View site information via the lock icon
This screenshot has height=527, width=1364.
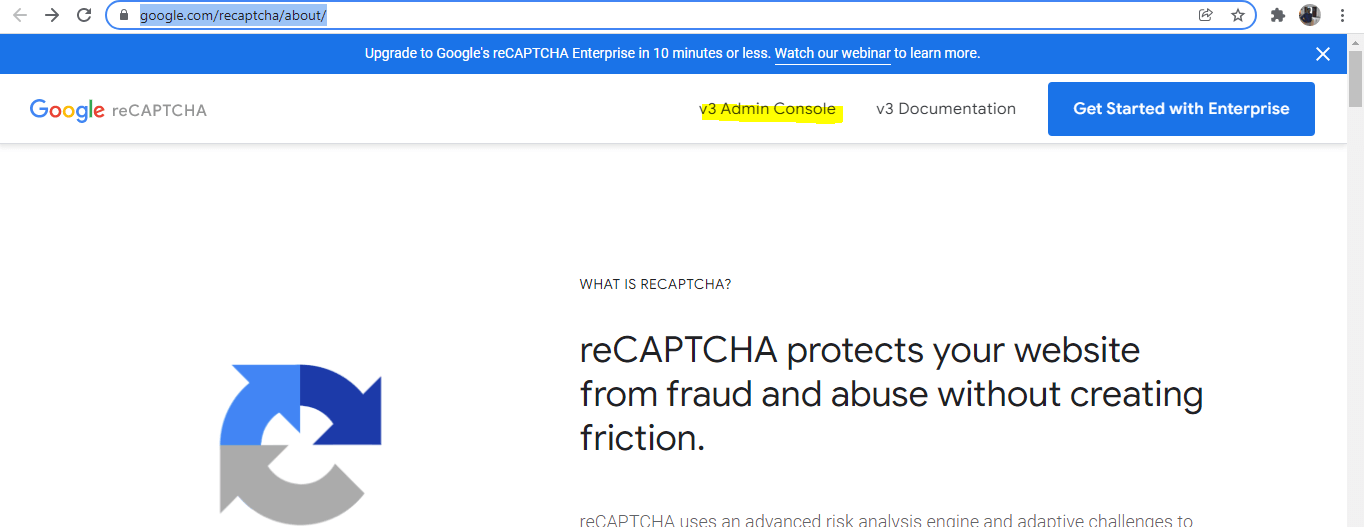click(x=124, y=16)
